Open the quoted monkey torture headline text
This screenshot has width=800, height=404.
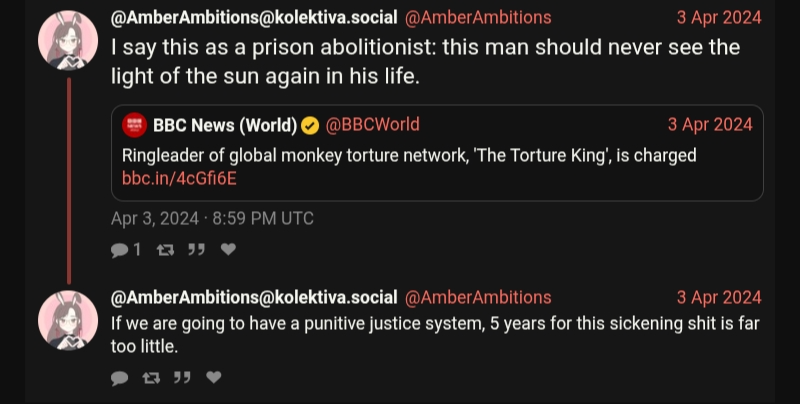point(409,156)
